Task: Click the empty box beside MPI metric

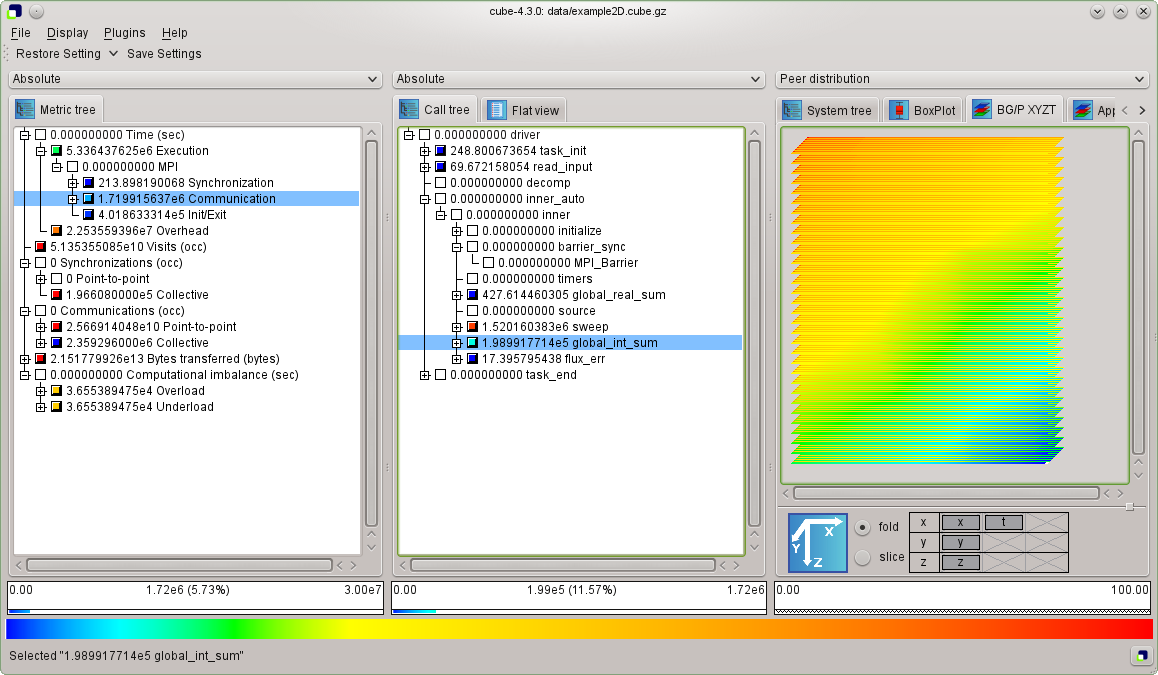Action: coord(72,167)
